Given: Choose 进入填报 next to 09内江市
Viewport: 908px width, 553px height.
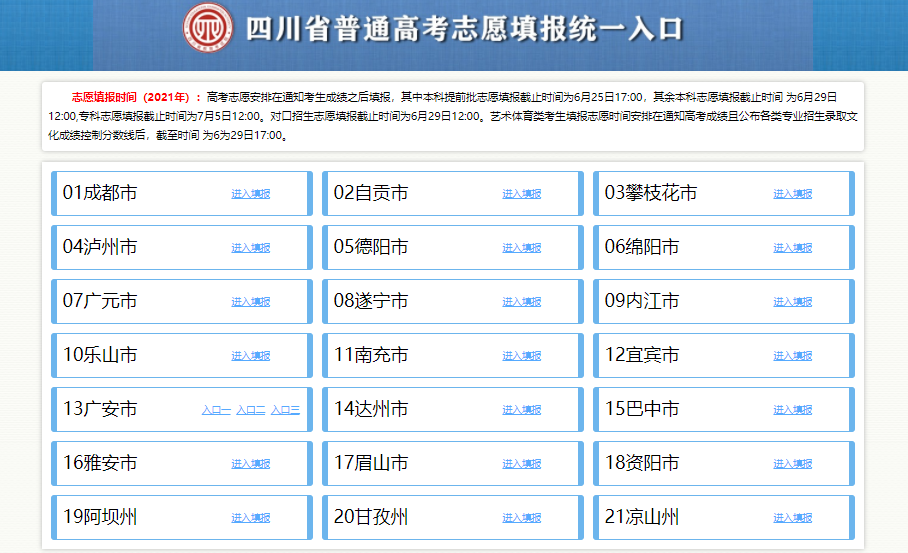Looking at the screenshot, I should pyautogui.click(x=793, y=302).
